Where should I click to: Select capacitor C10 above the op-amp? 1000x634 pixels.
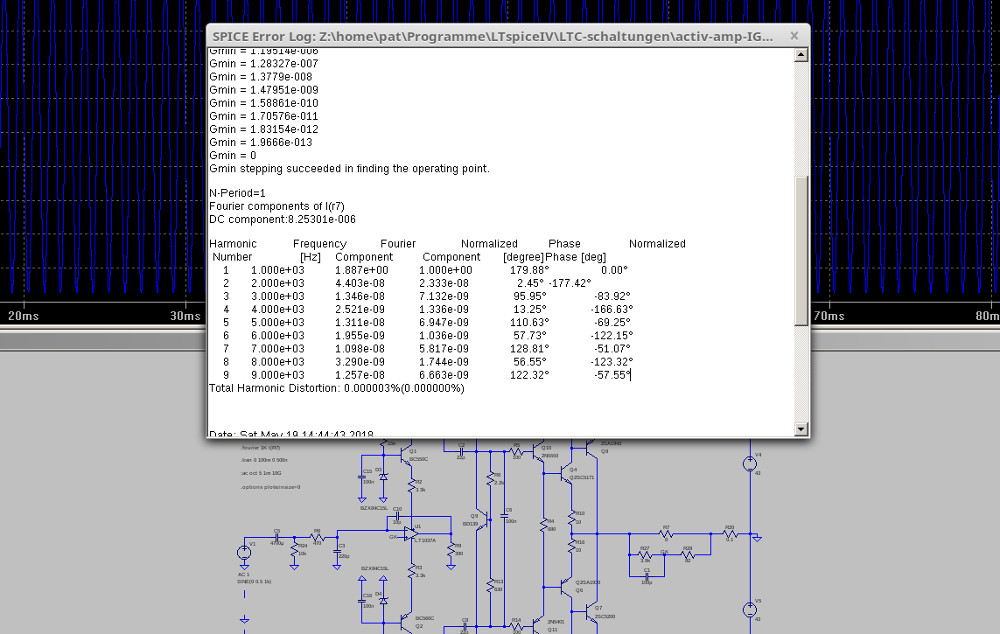397,515
